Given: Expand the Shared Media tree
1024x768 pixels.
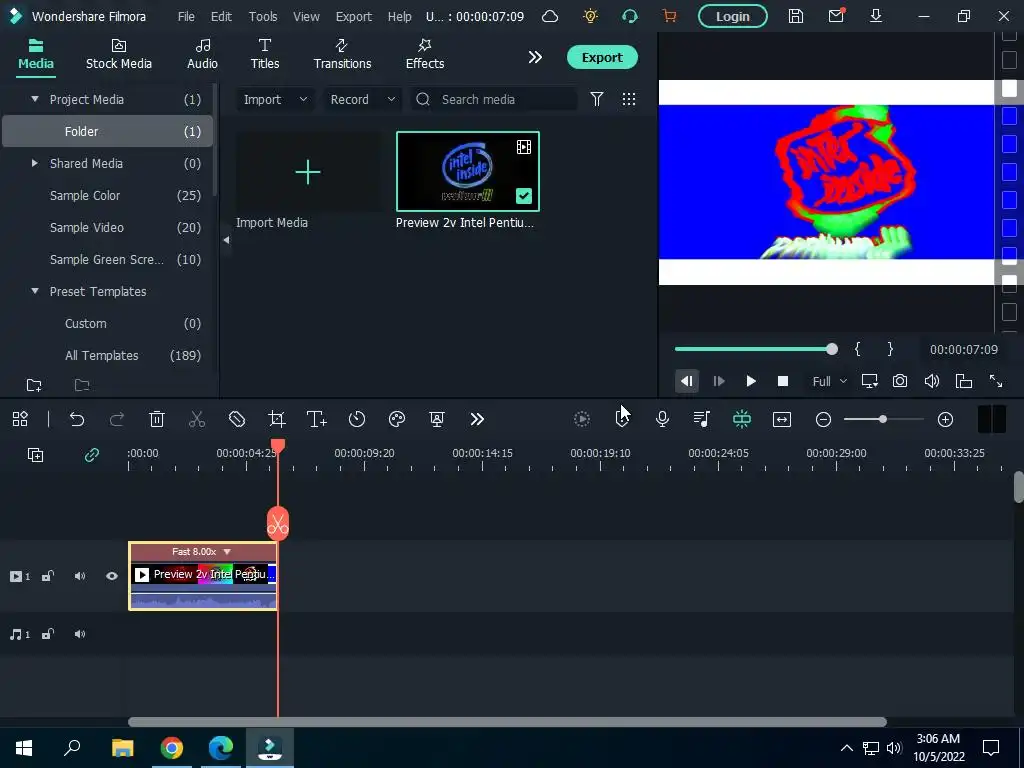Looking at the screenshot, I should tap(35, 163).
